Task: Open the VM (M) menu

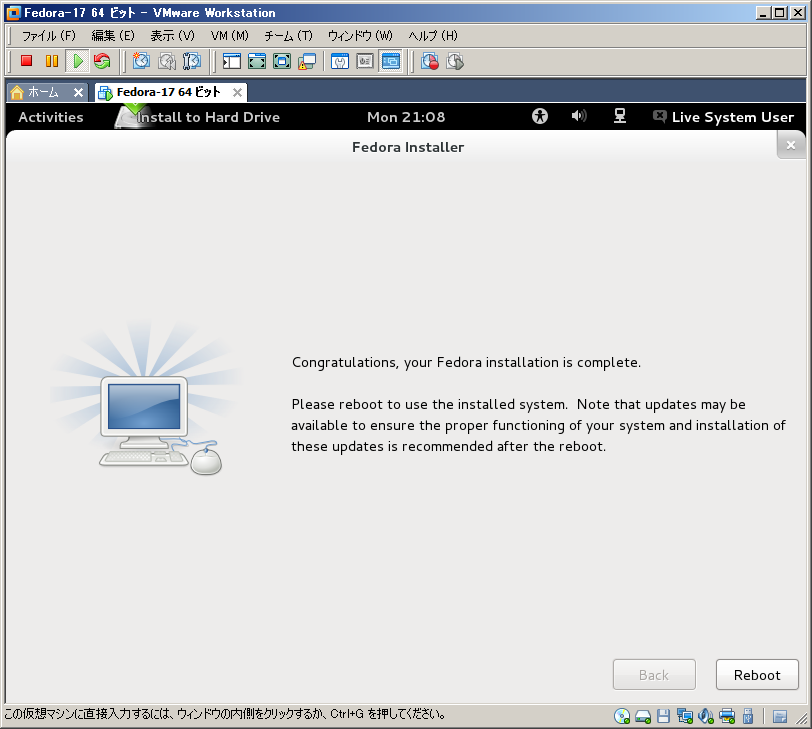Action: (x=229, y=35)
